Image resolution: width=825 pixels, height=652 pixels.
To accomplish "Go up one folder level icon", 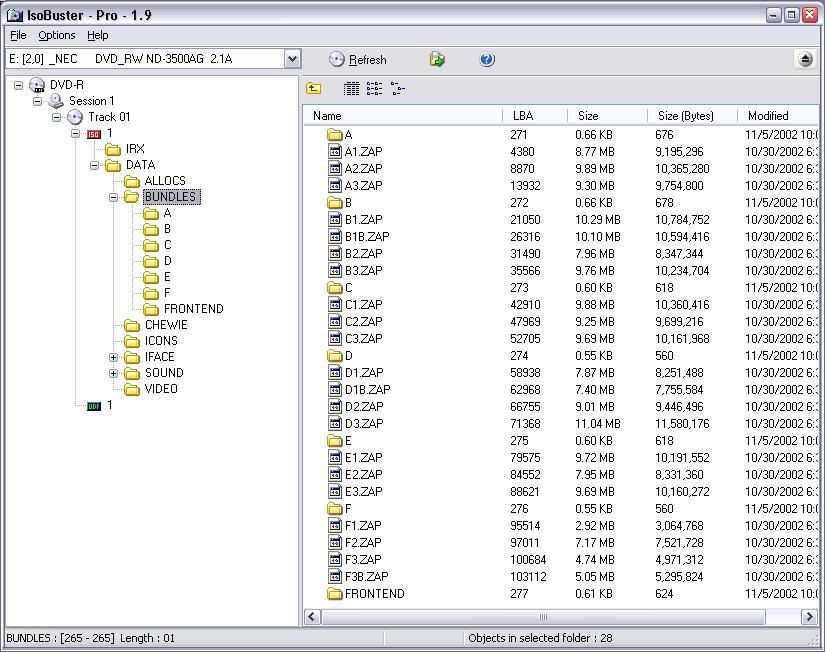I will (314, 89).
